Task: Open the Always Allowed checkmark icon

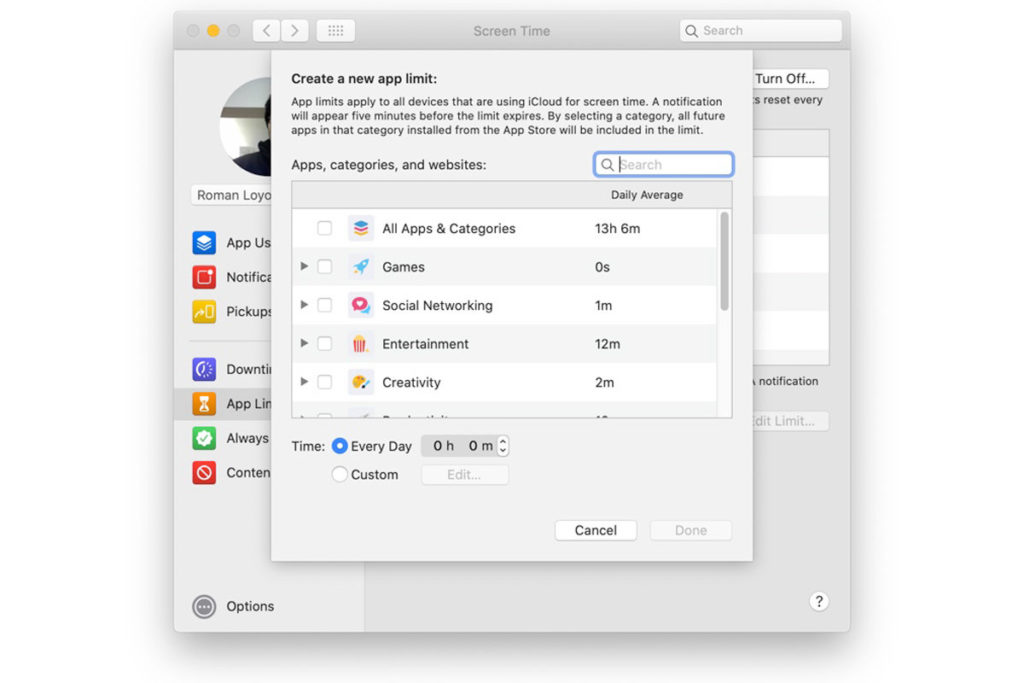Action: (204, 437)
